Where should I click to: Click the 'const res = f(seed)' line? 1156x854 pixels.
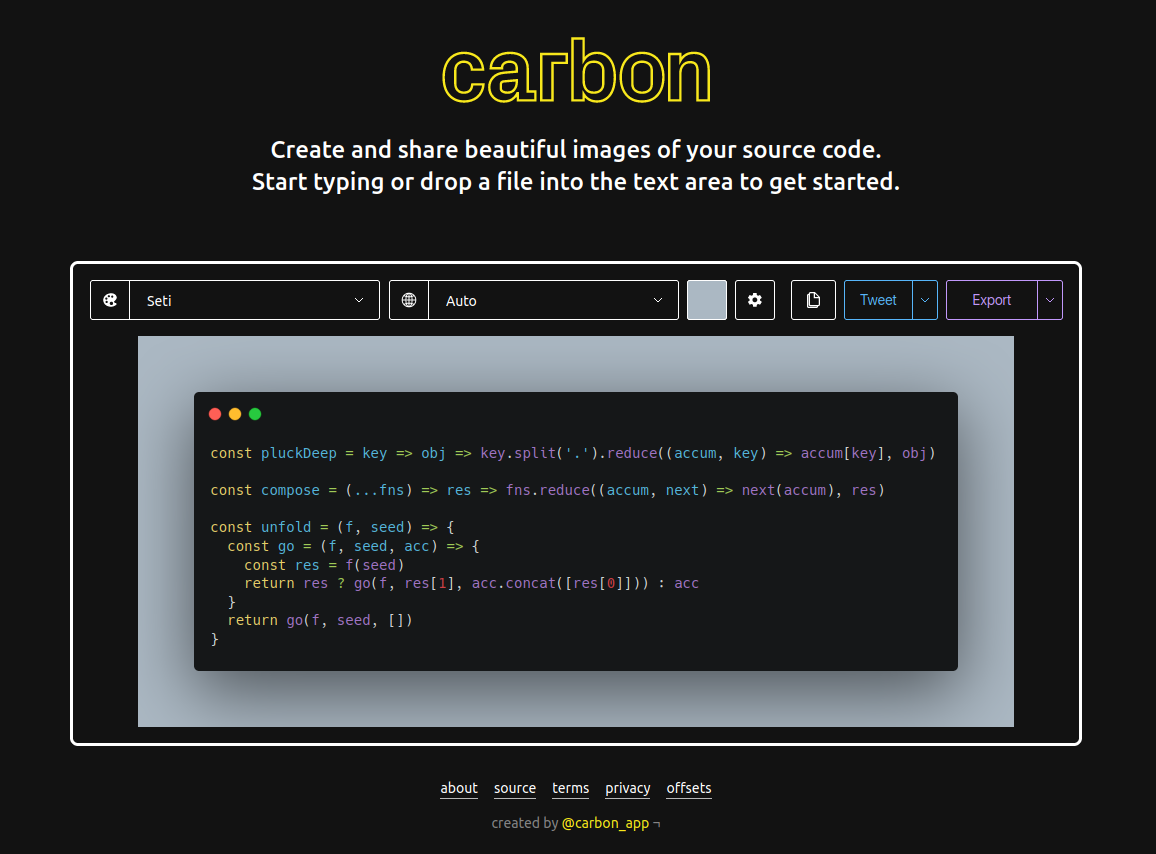click(324, 565)
